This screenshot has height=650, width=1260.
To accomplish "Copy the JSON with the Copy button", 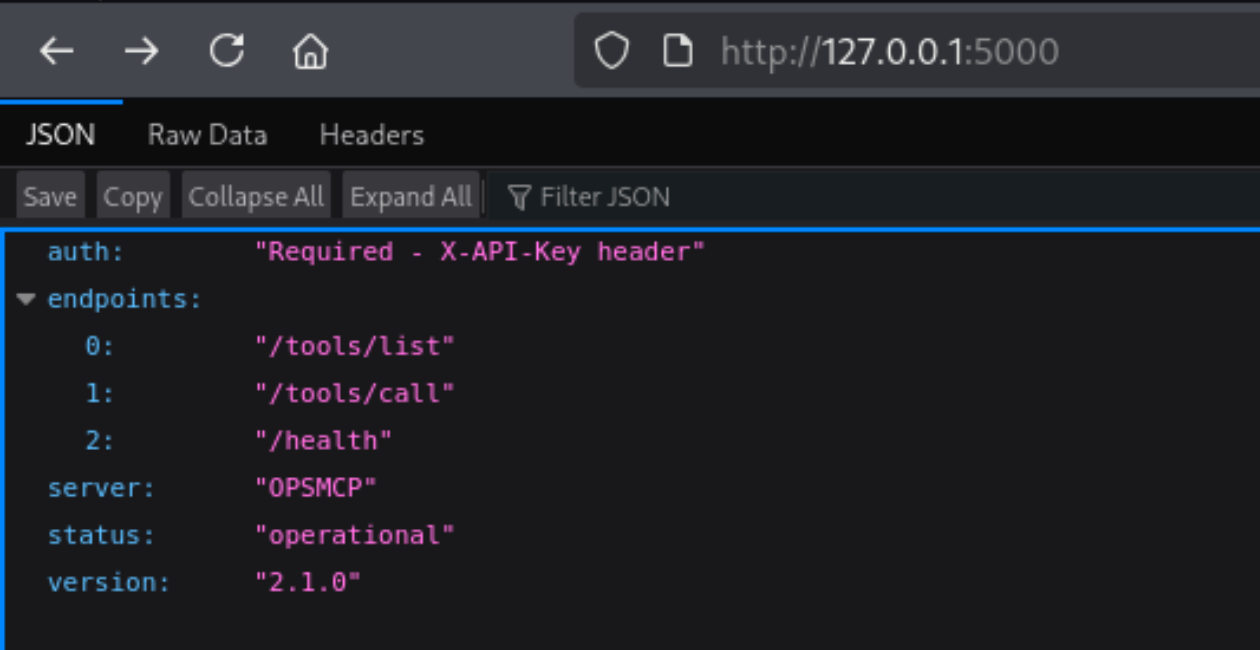I will 133,197.
